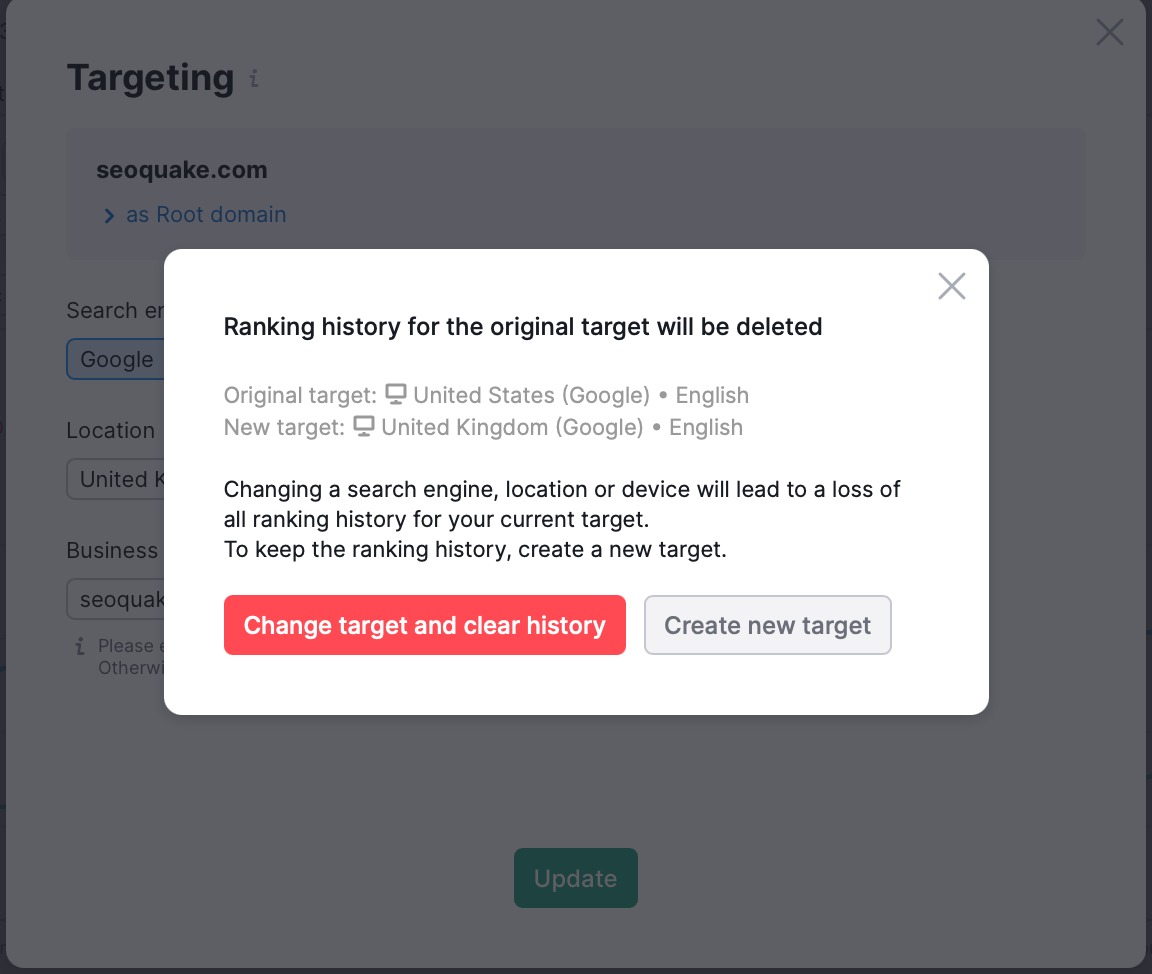The image size is (1152, 974).
Task: Click the bullet separator icon in Original target line
Action: pyautogui.click(x=665, y=394)
